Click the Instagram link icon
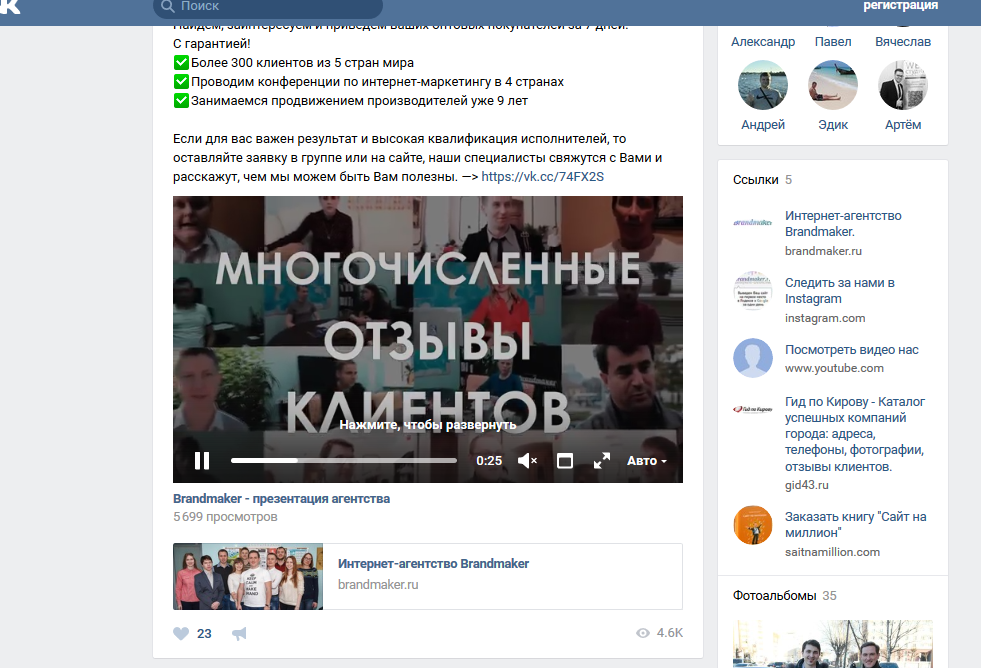Image resolution: width=981 pixels, height=668 pixels. tap(753, 291)
